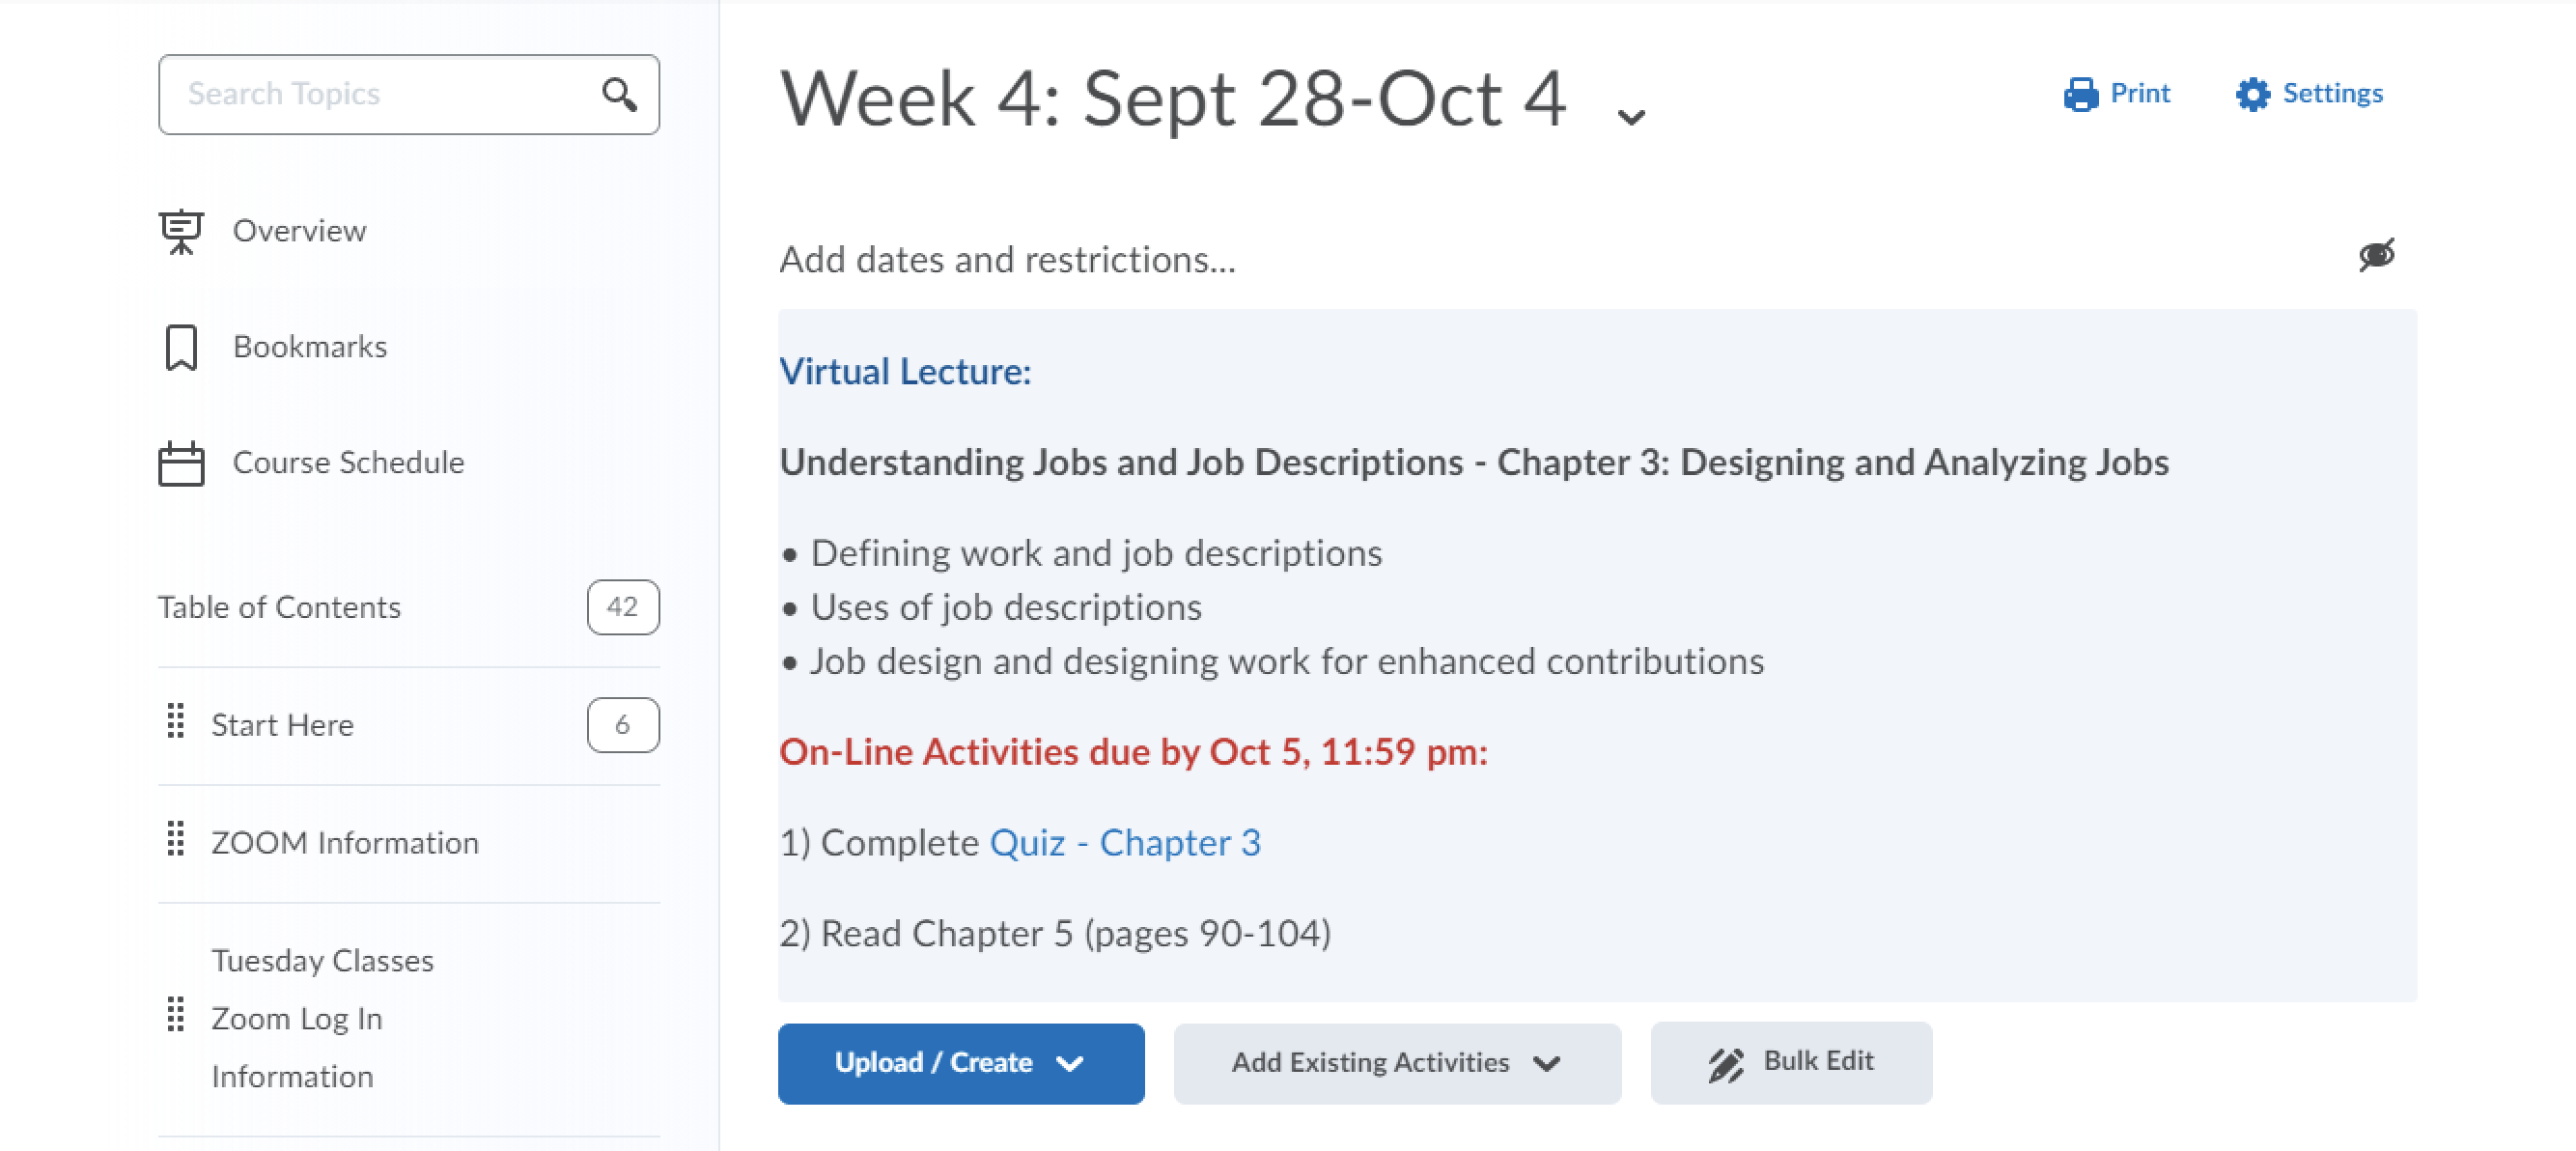Click the search magnifier icon
2576x1151 pixels.
pos(619,94)
